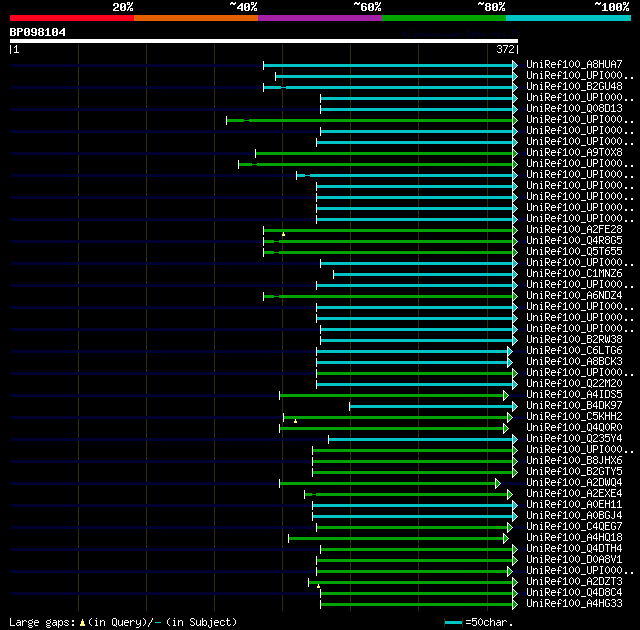Click the cyan alignment bar of UniRef100_B4DK97

tap(431, 407)
